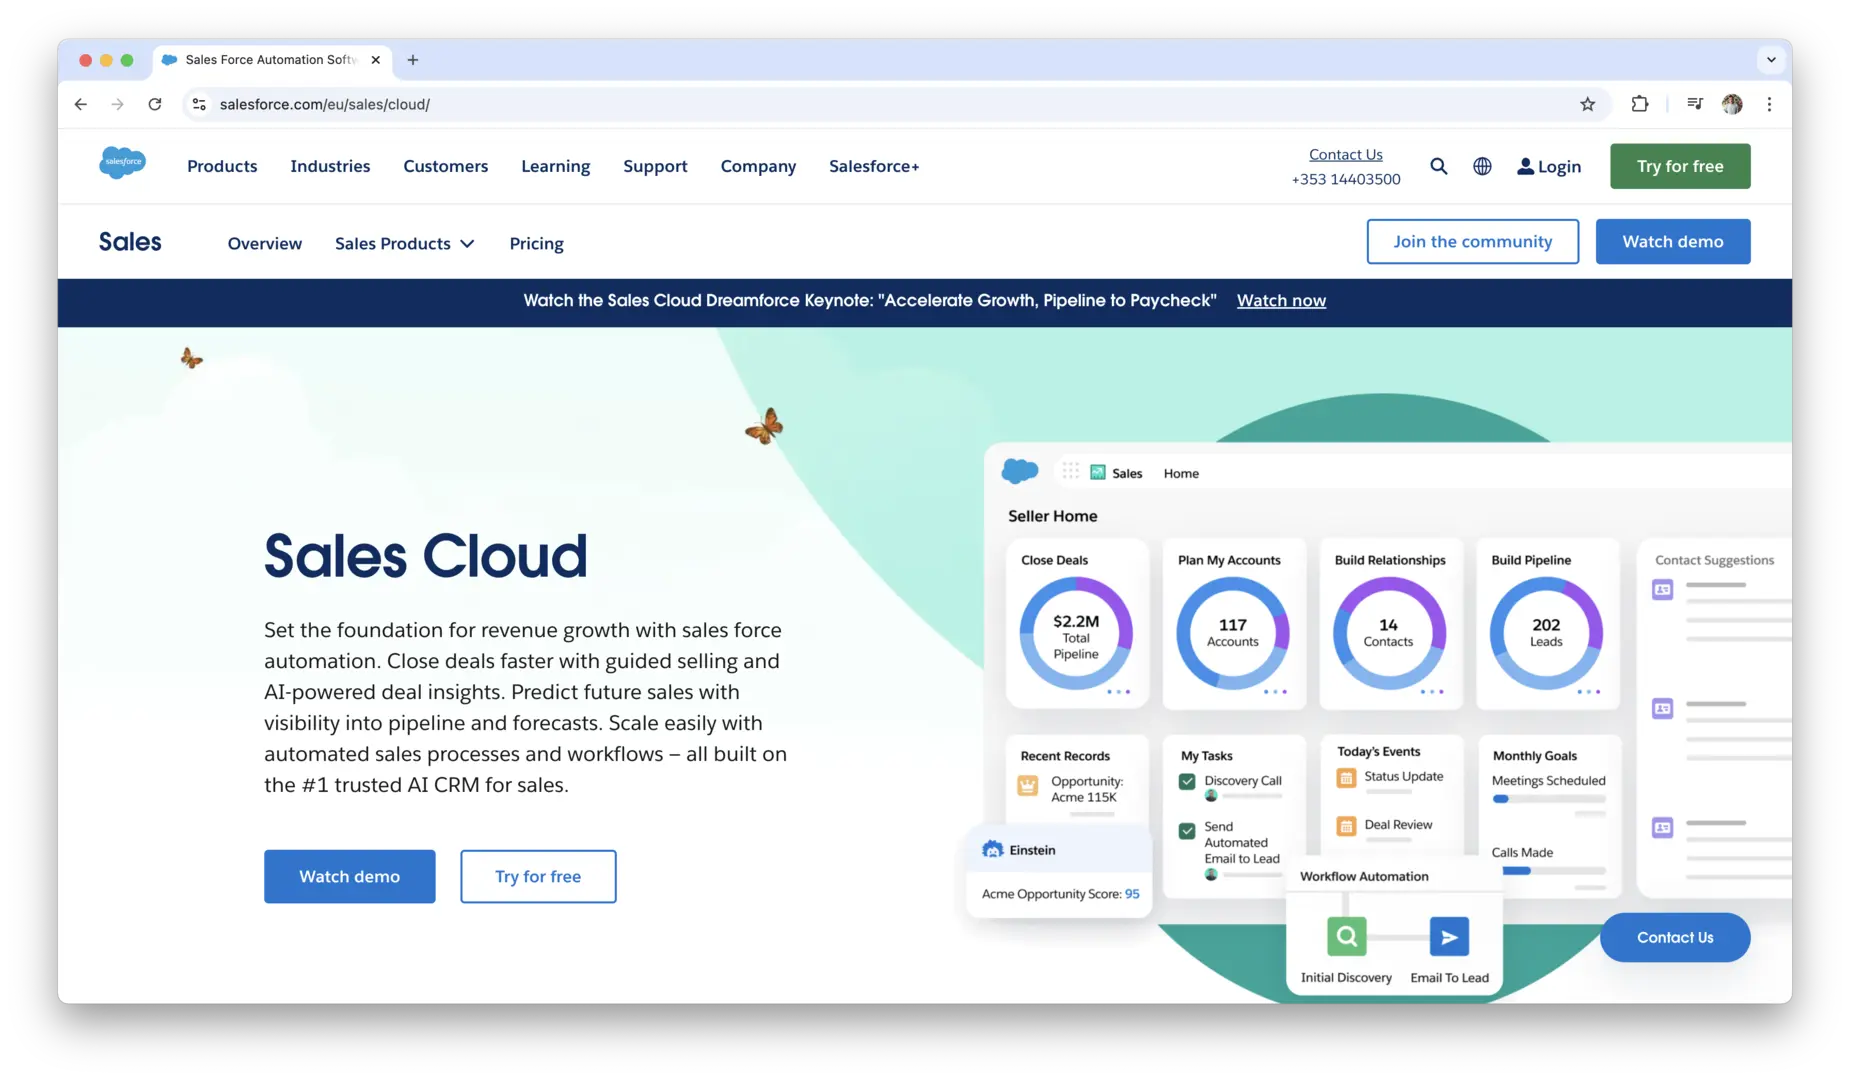Click the Sales section heading

point(130,242)
